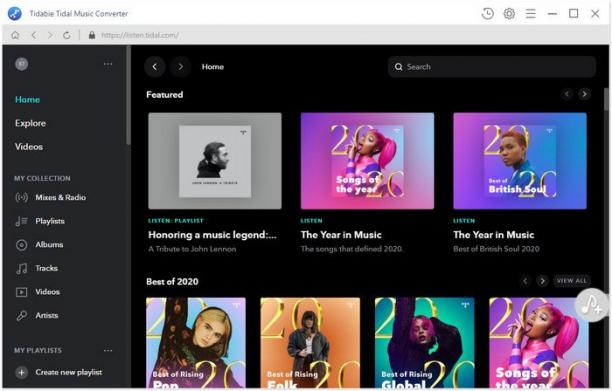
Task: Show previous Best of 2020 items arrow
Action: 525,281
